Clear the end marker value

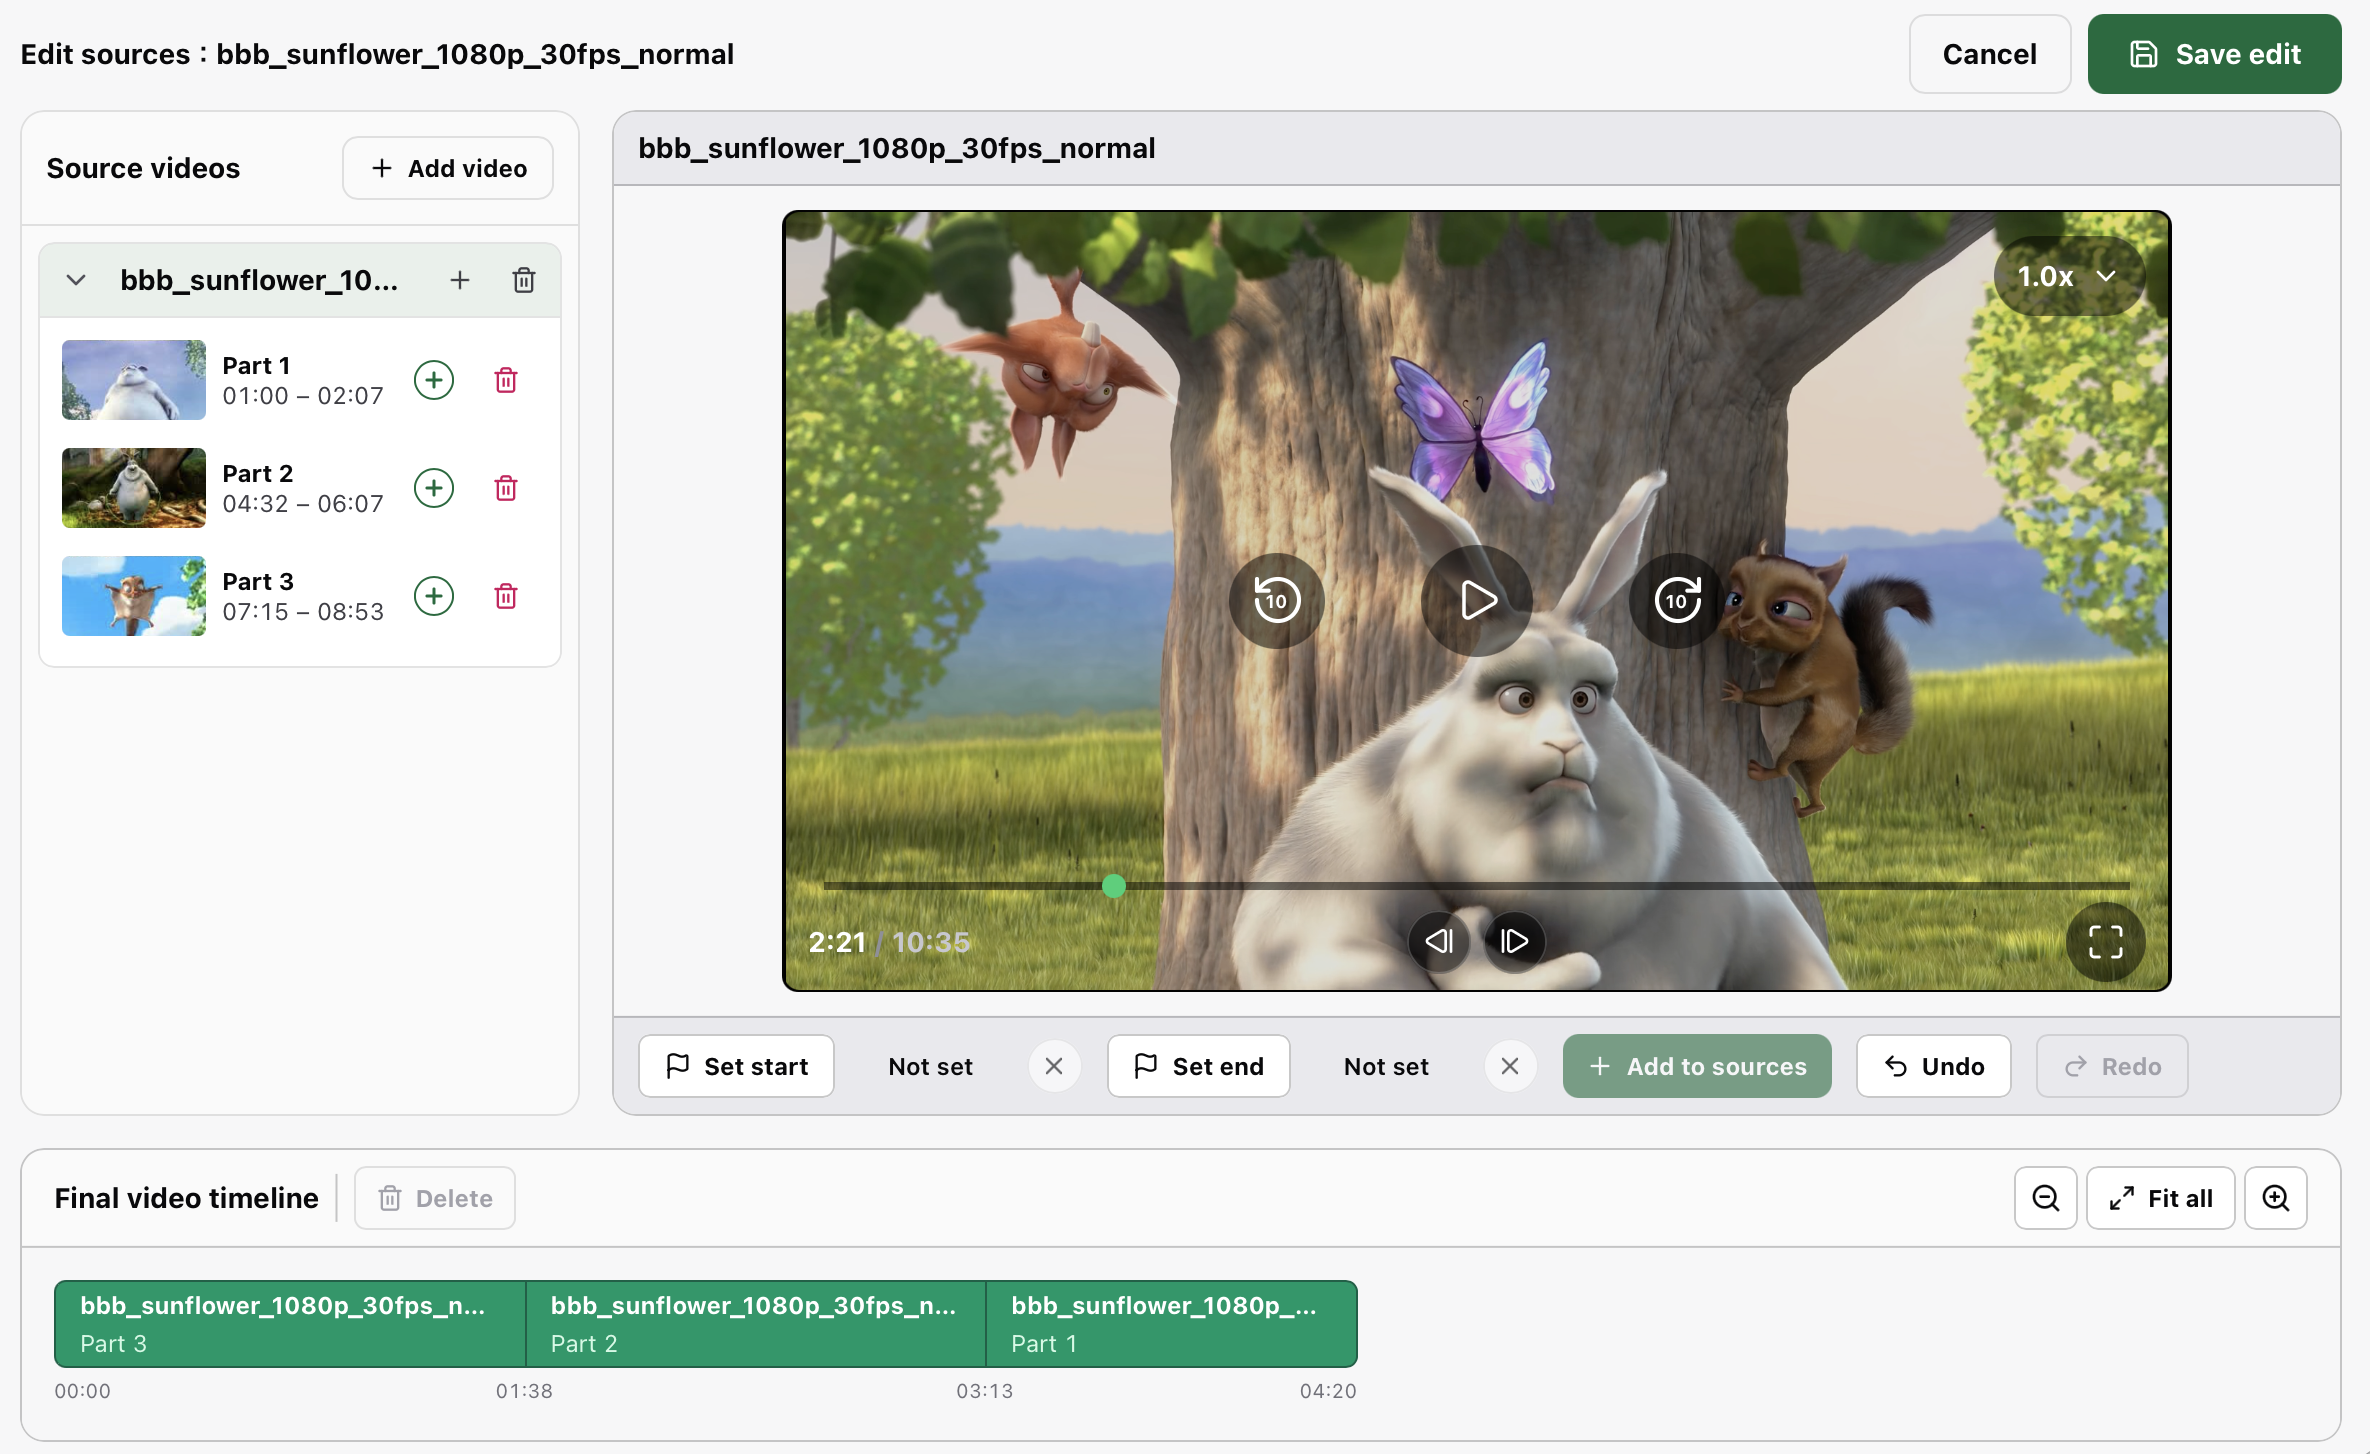click(x=1510, y=1066)
